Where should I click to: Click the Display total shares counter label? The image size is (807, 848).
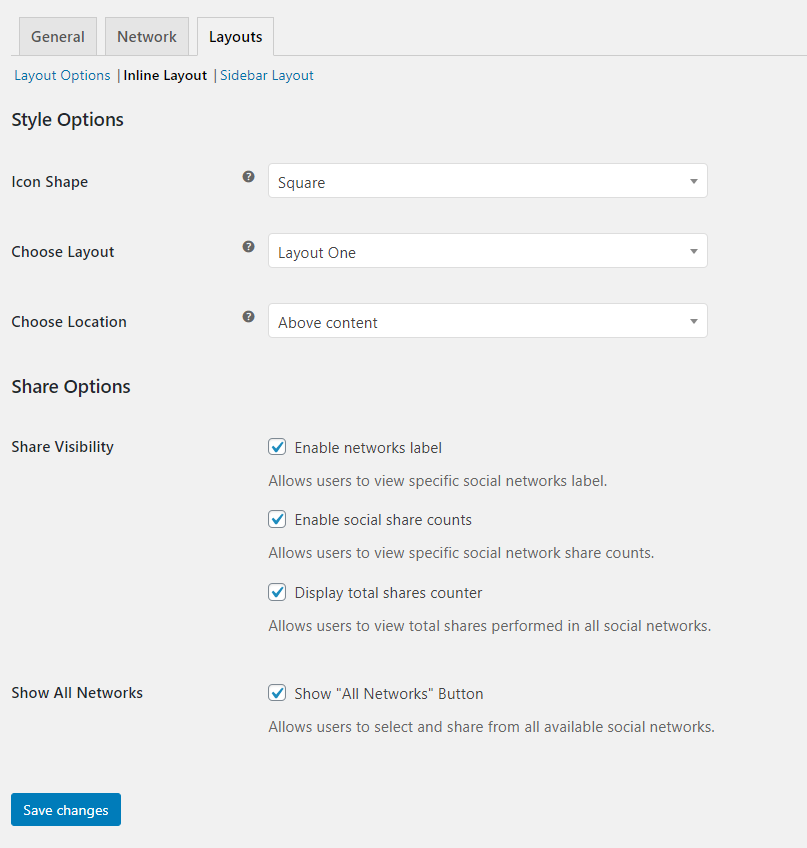[388, 593]
